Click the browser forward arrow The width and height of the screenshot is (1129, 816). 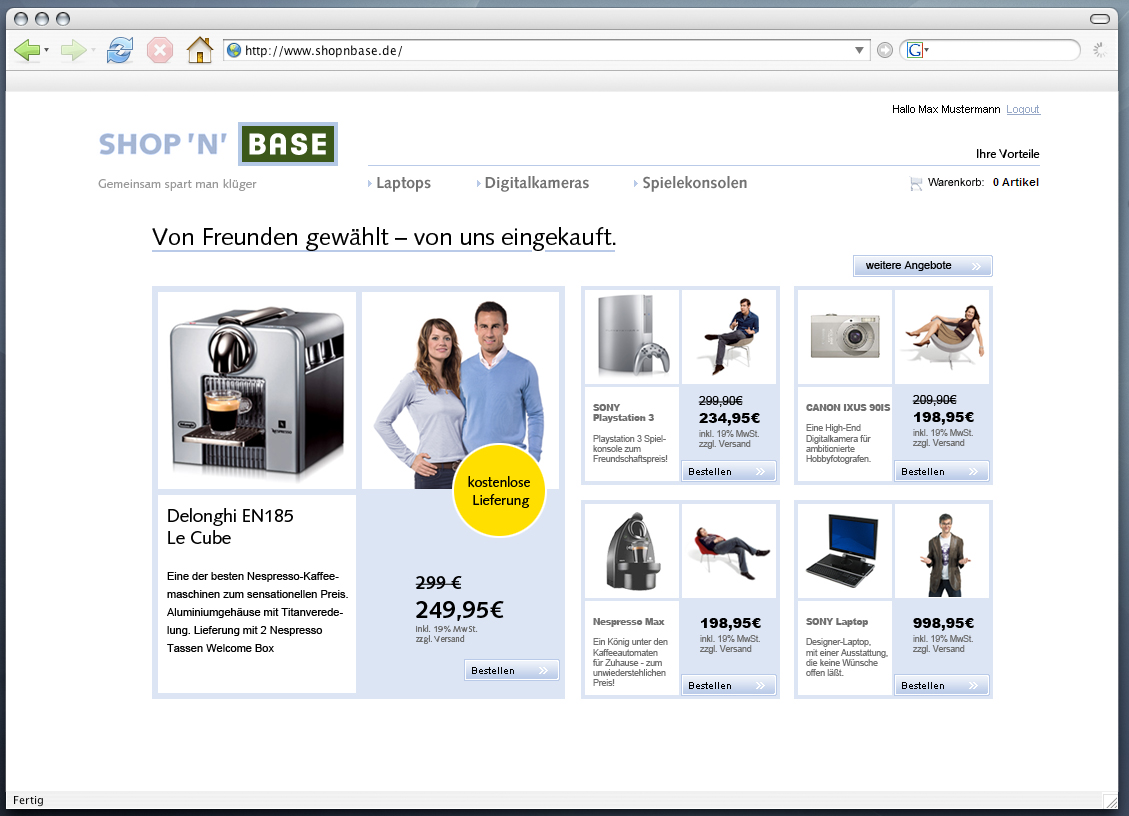coord(73,50)
